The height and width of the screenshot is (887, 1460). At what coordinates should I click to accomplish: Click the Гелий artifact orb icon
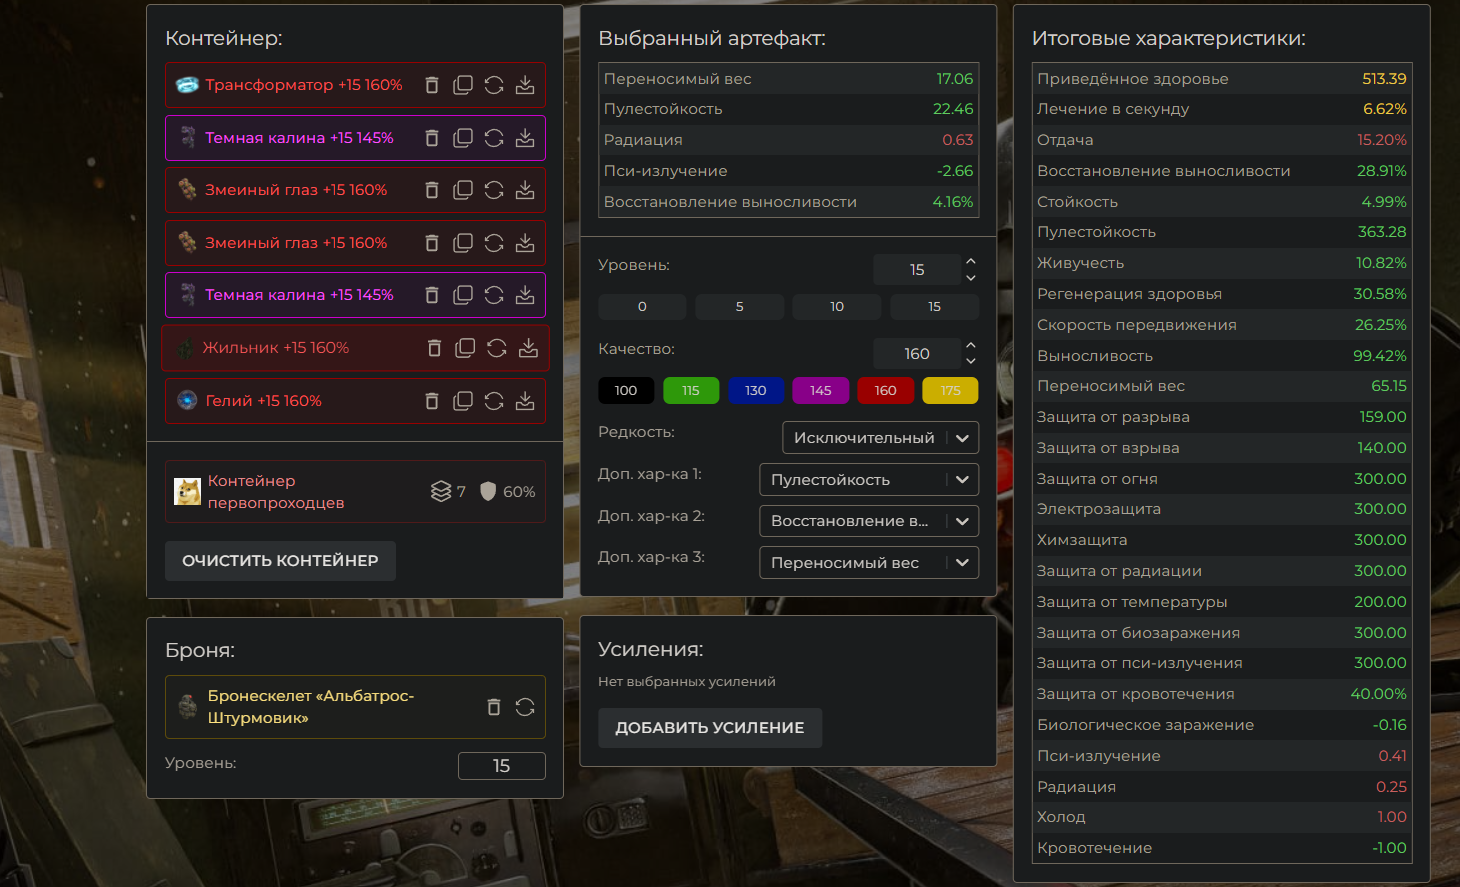[x=187, y=400]
